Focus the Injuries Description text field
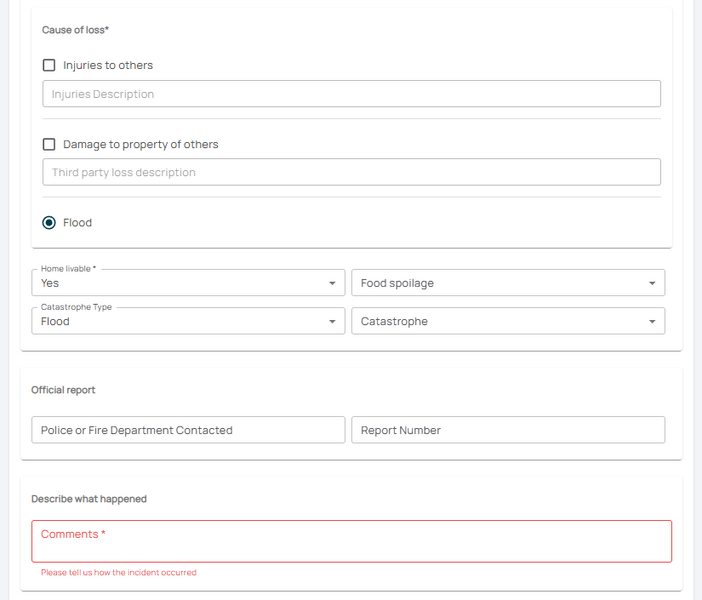Viewport: 702px width, 600px height. tap(351, 94)
